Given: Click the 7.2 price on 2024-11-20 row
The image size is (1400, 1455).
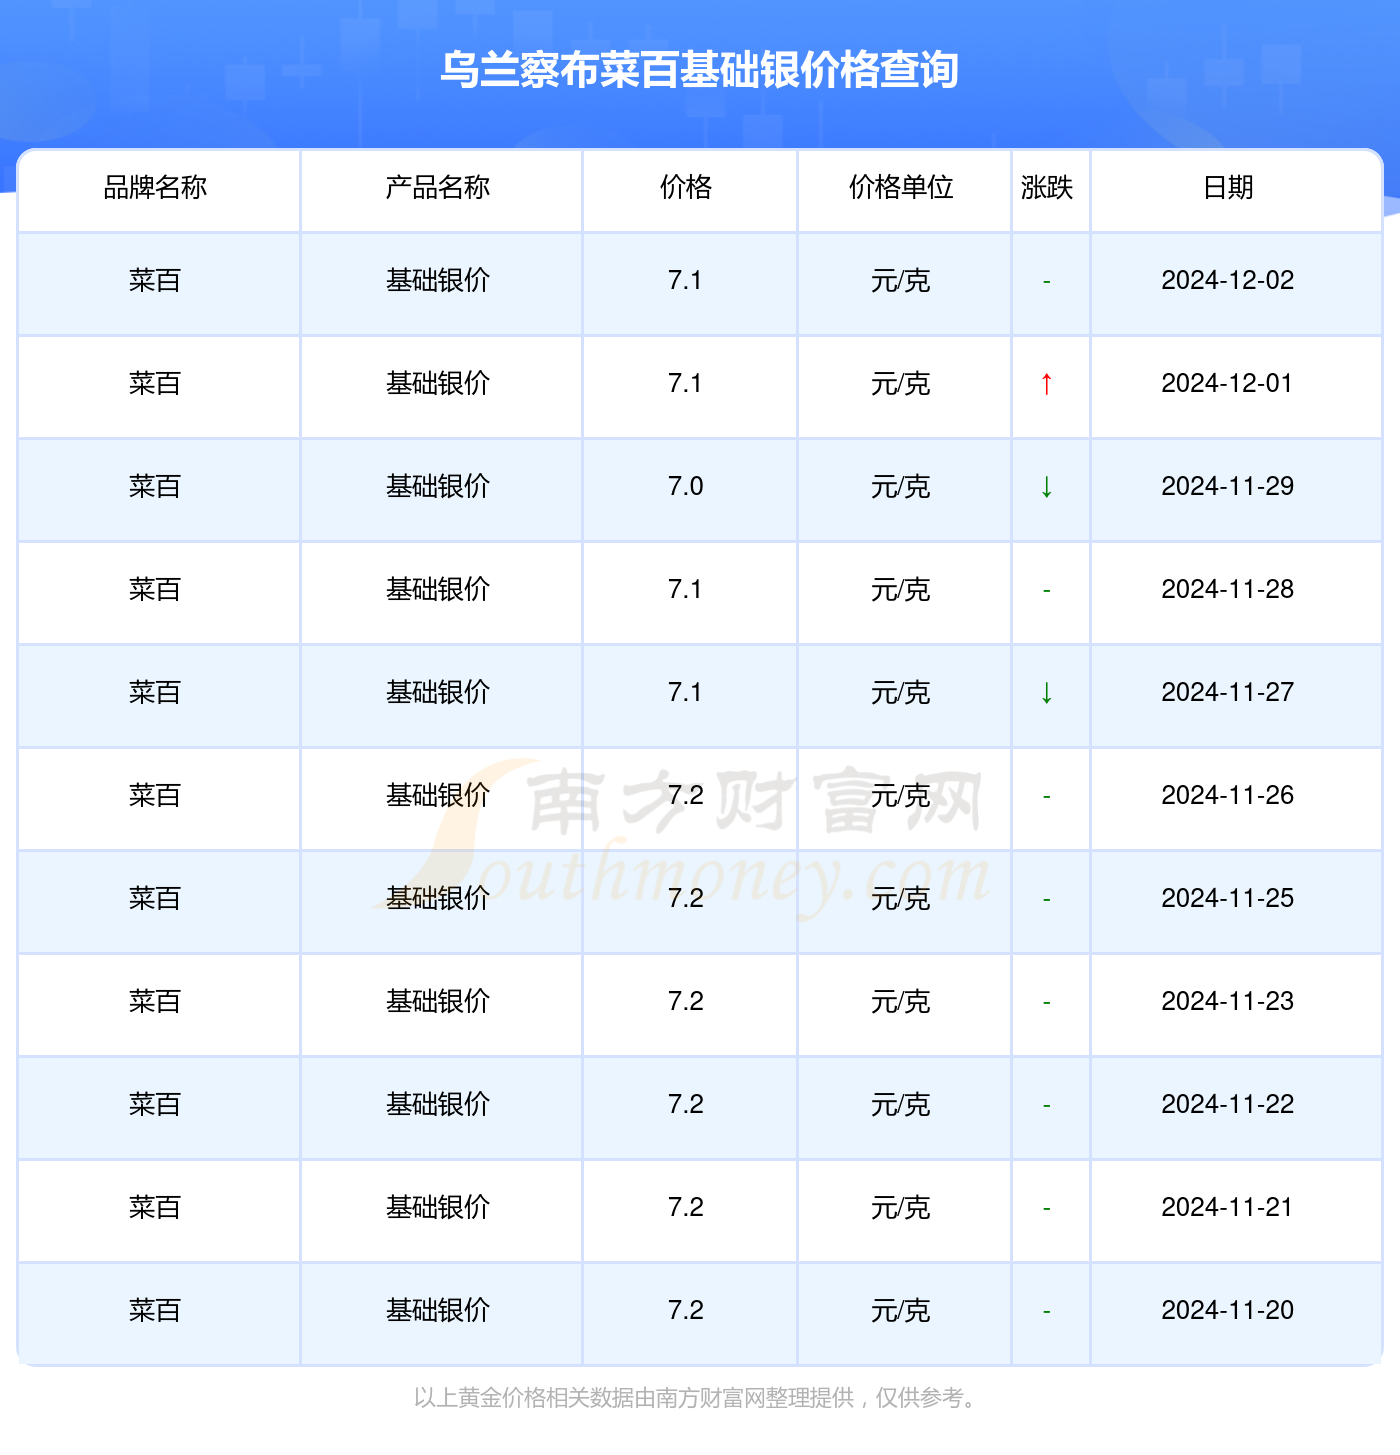Looking at the screenshot, I should (x=686, y=1310).
